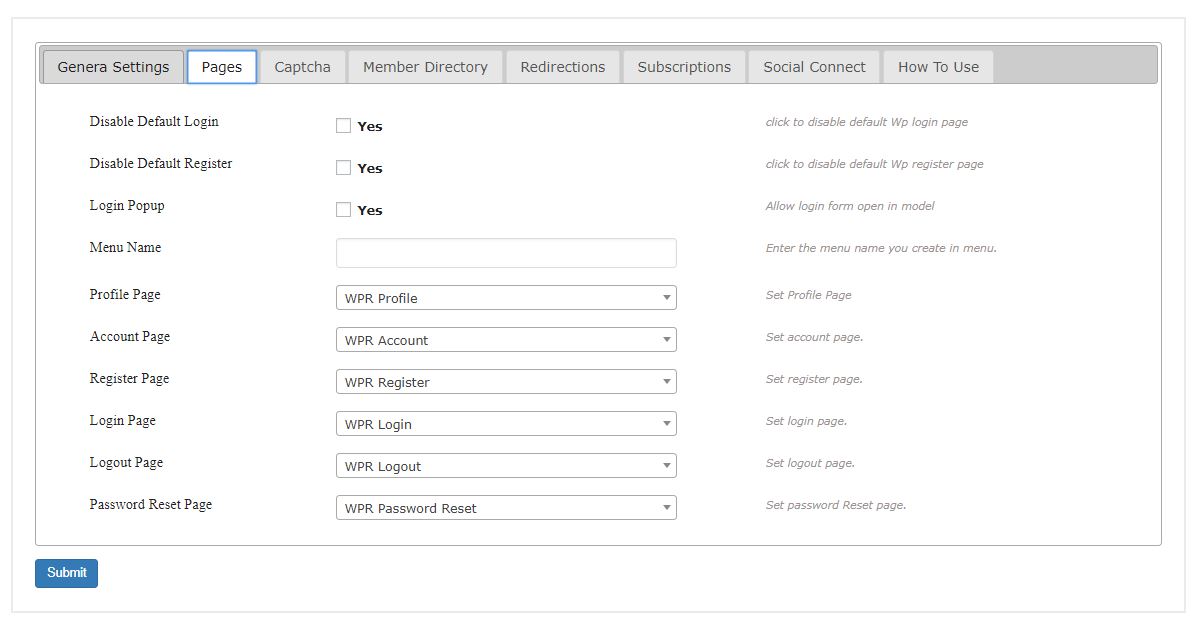Click the 'click to disable default Wp register page' hint
Viewport: 1195px width, 632px height.
pos(874,164)
